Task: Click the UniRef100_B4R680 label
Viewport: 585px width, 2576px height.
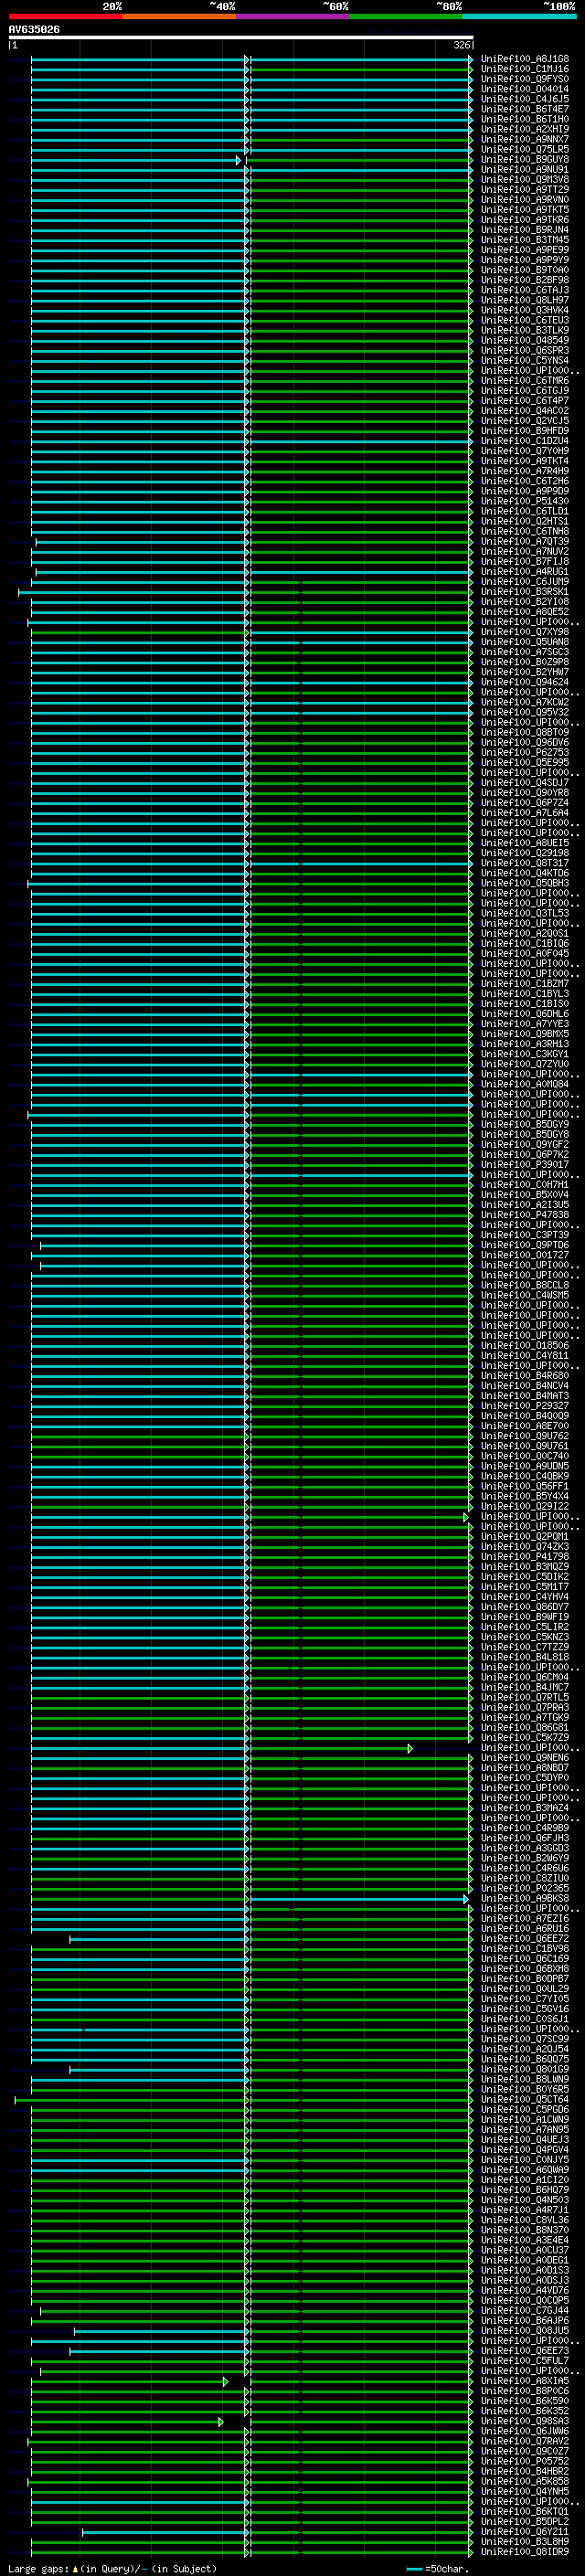Action: coord(525,1376)
